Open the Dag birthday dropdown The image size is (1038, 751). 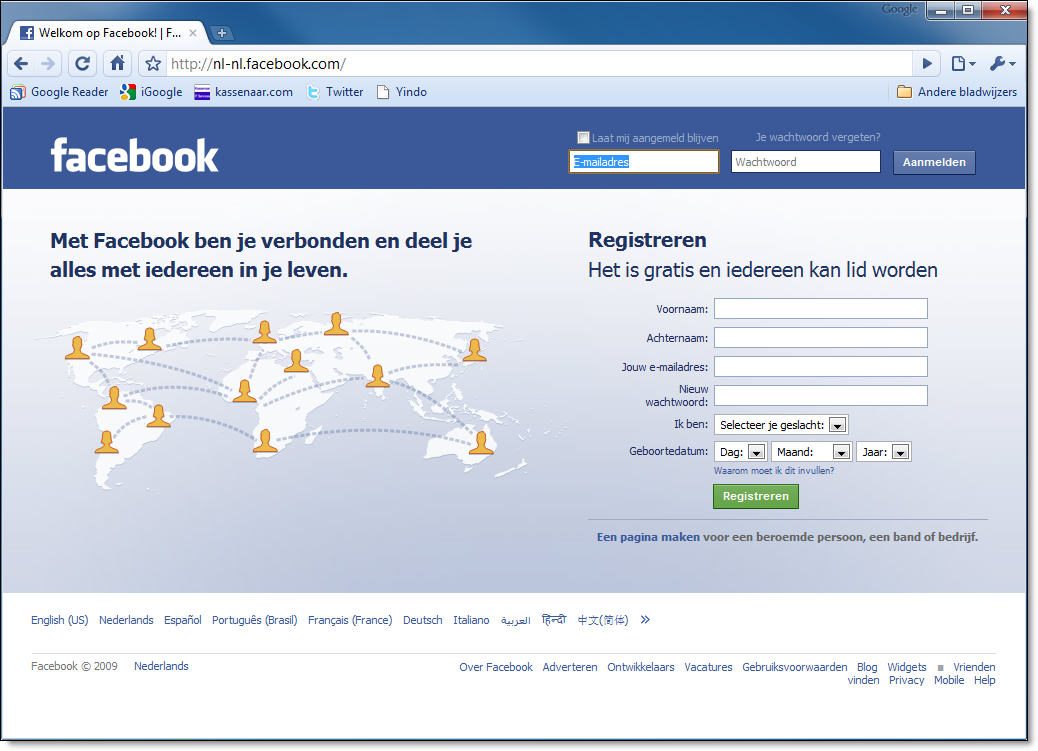pyautogui.click(x=741, y=452)
